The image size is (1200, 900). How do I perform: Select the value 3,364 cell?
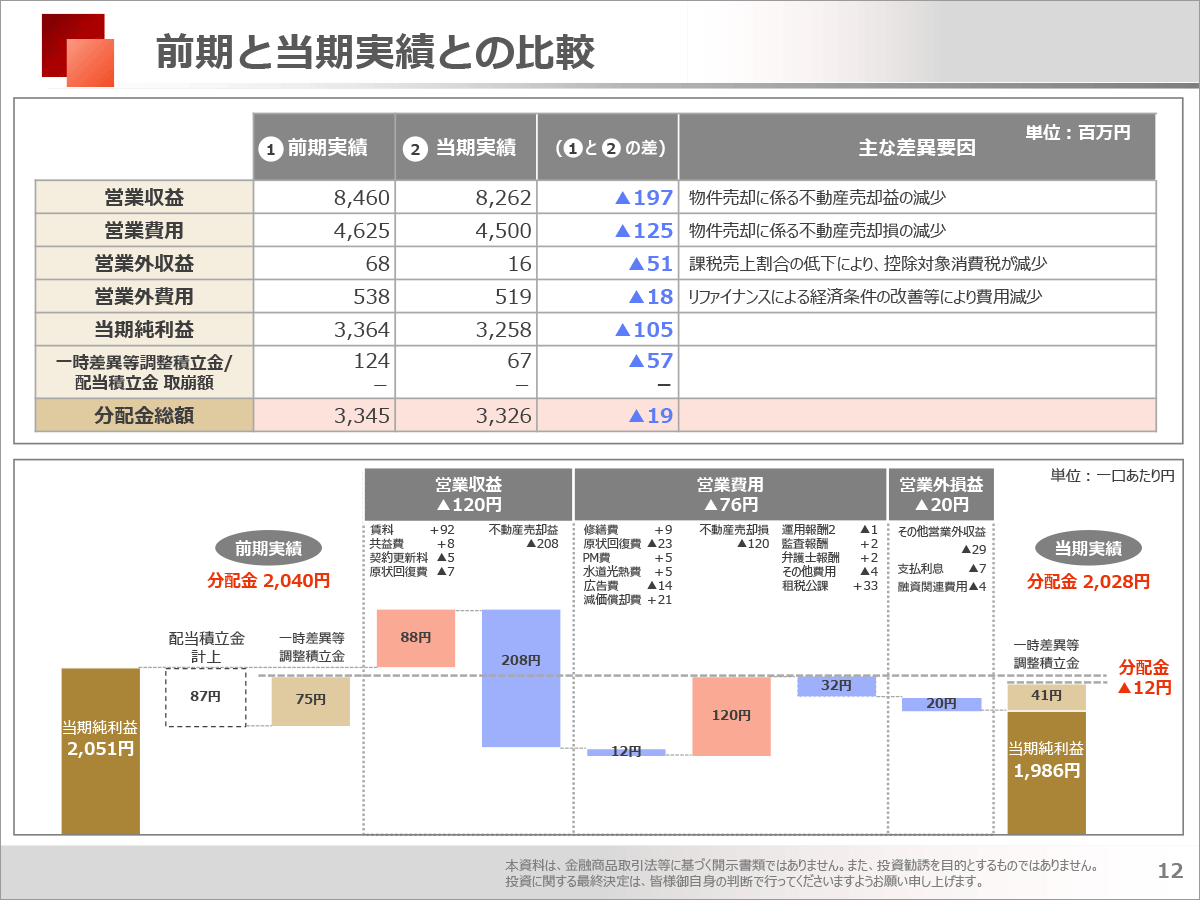324,329
